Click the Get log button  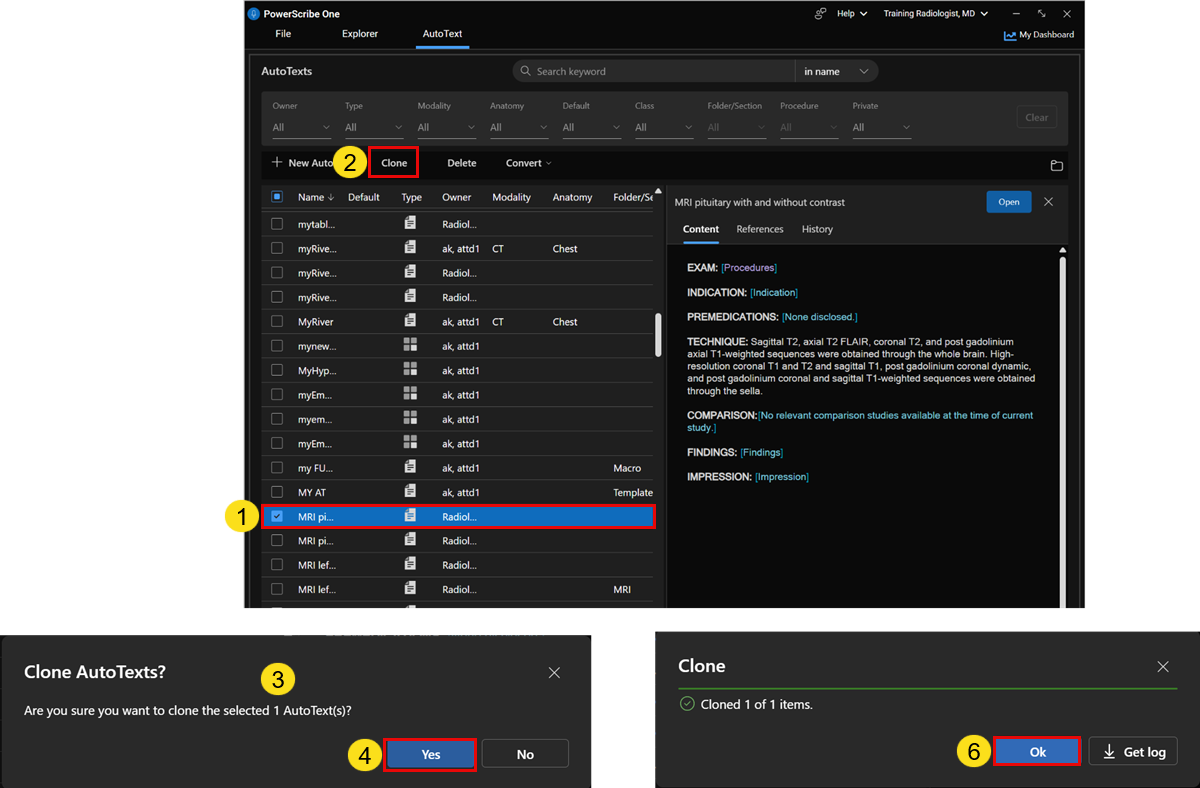(x=1133, y=752)
